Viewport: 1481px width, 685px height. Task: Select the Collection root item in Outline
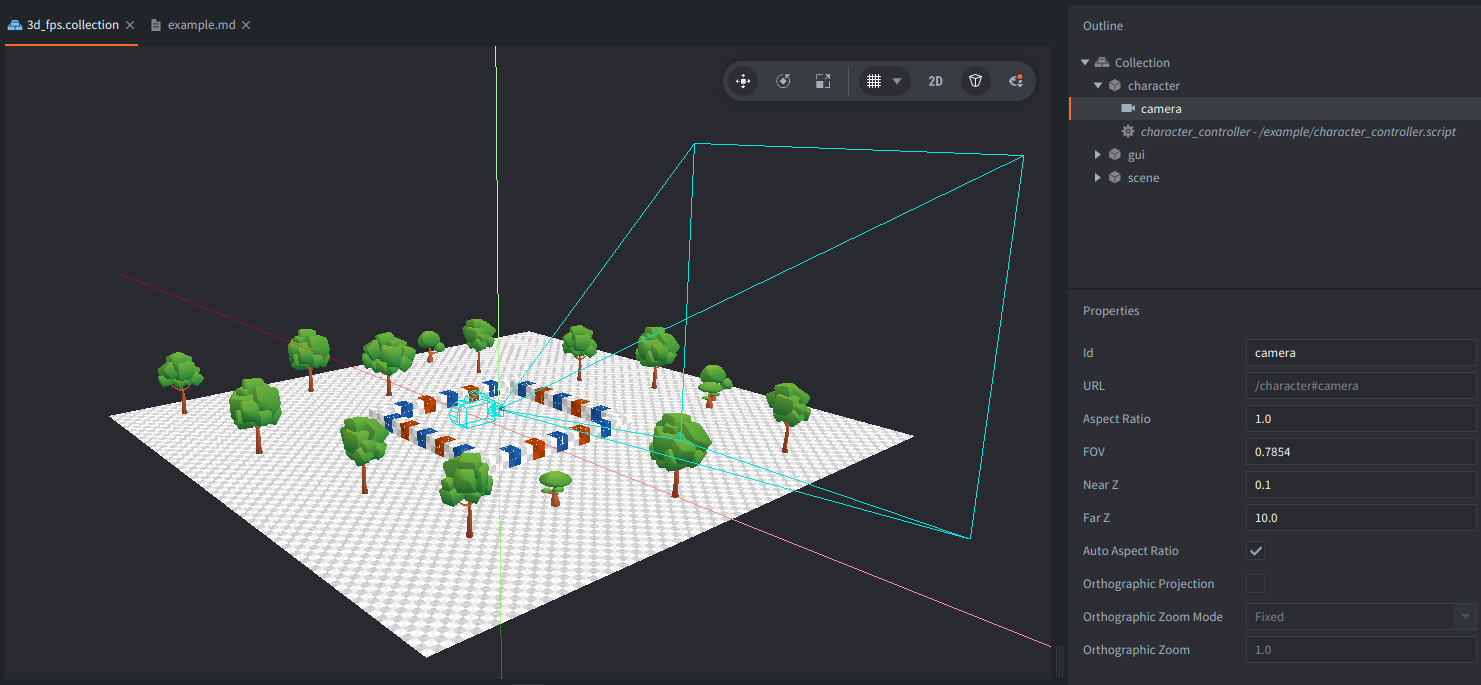(1141, 63)
